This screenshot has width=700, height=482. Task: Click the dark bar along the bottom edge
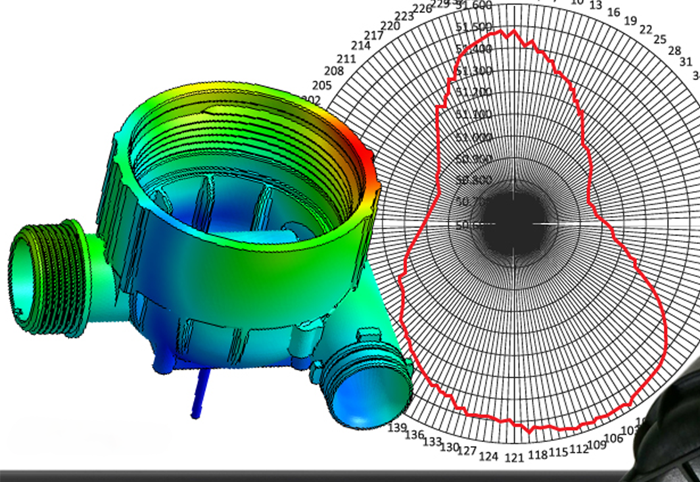[312, 476]
